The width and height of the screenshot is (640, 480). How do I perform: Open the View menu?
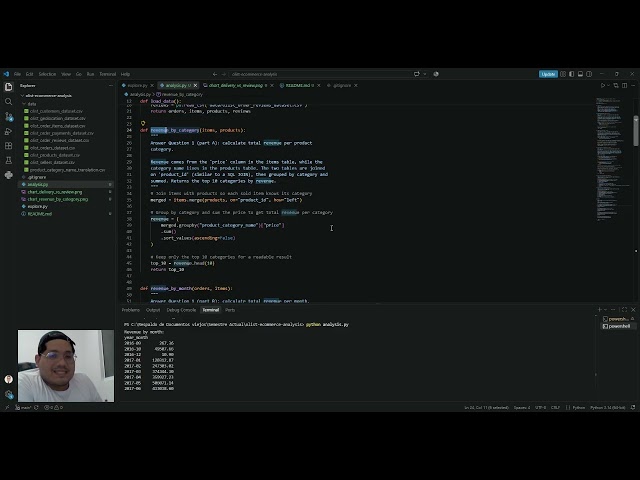tap(66, 74)
